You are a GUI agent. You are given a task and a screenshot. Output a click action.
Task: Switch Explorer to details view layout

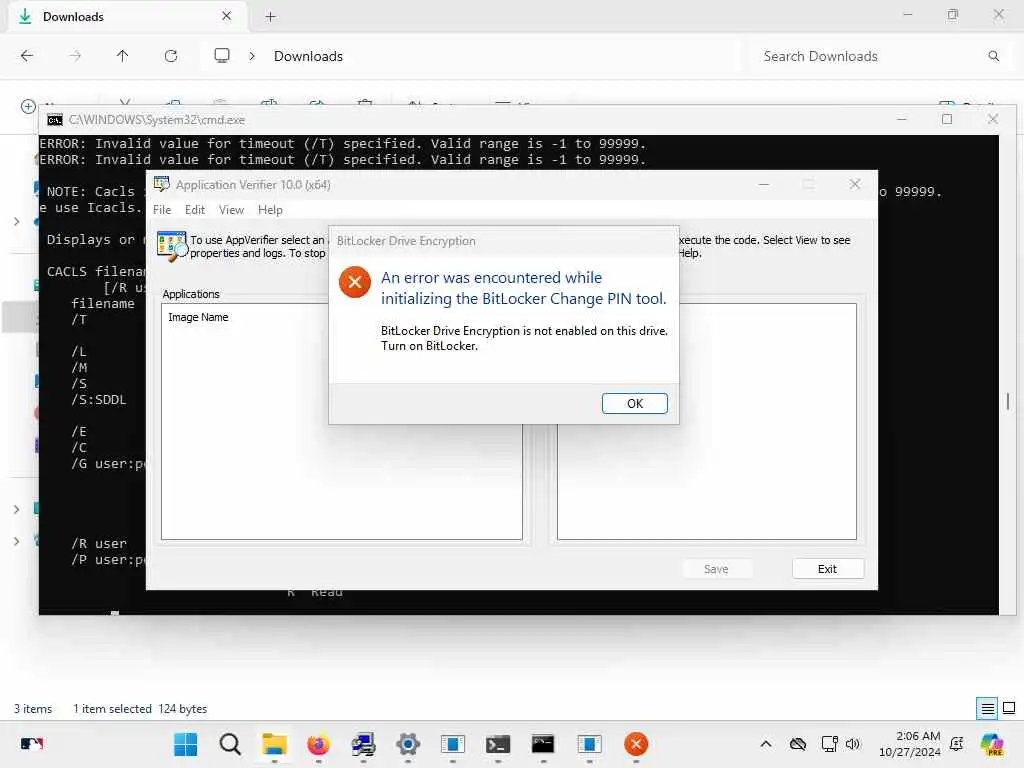987,708
